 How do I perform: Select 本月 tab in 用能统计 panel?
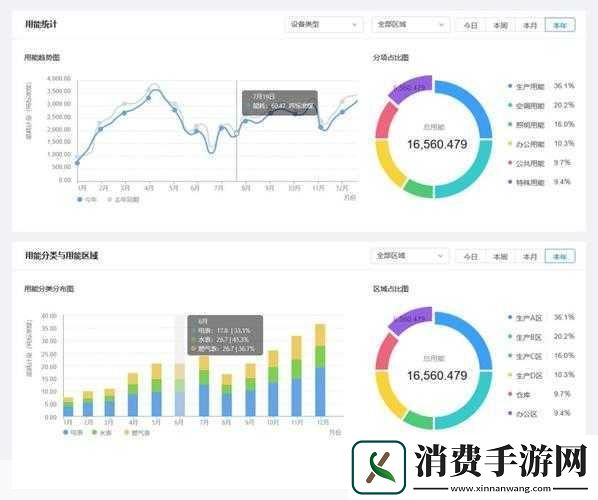click(x=530, y=26)
